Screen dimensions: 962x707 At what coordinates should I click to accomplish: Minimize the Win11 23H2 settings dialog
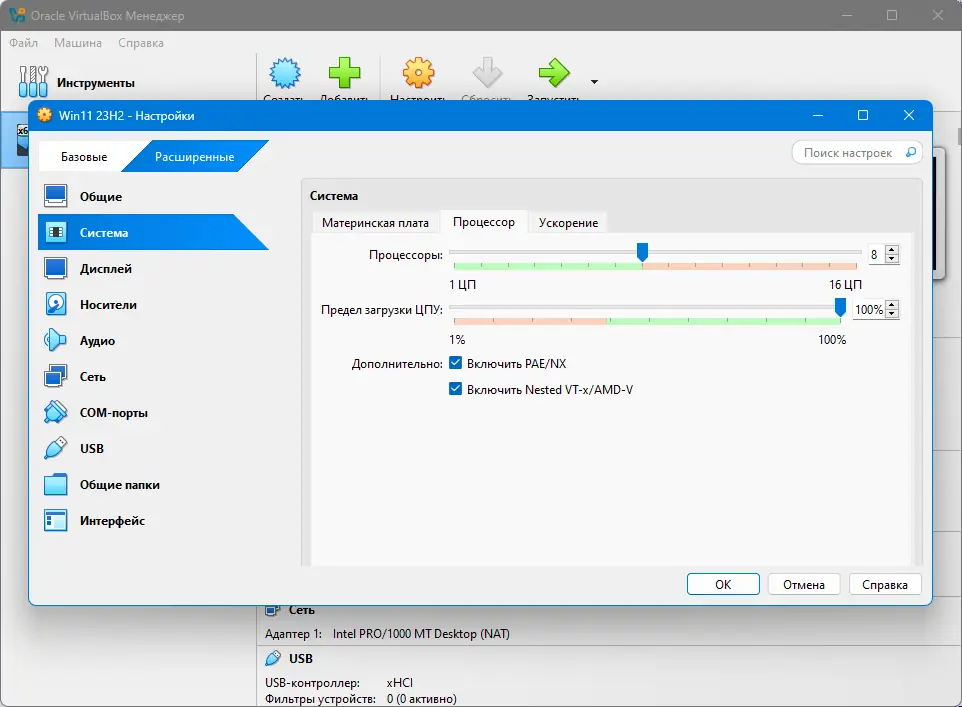pyautogui.click(x=818, y=115)
